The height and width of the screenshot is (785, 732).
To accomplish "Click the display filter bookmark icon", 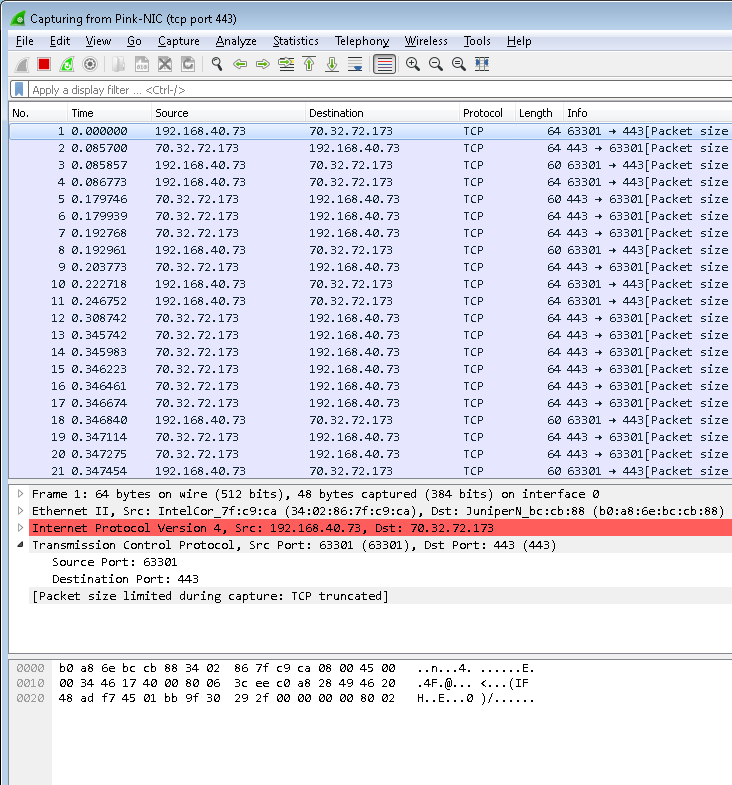I will tap(19, 90).
